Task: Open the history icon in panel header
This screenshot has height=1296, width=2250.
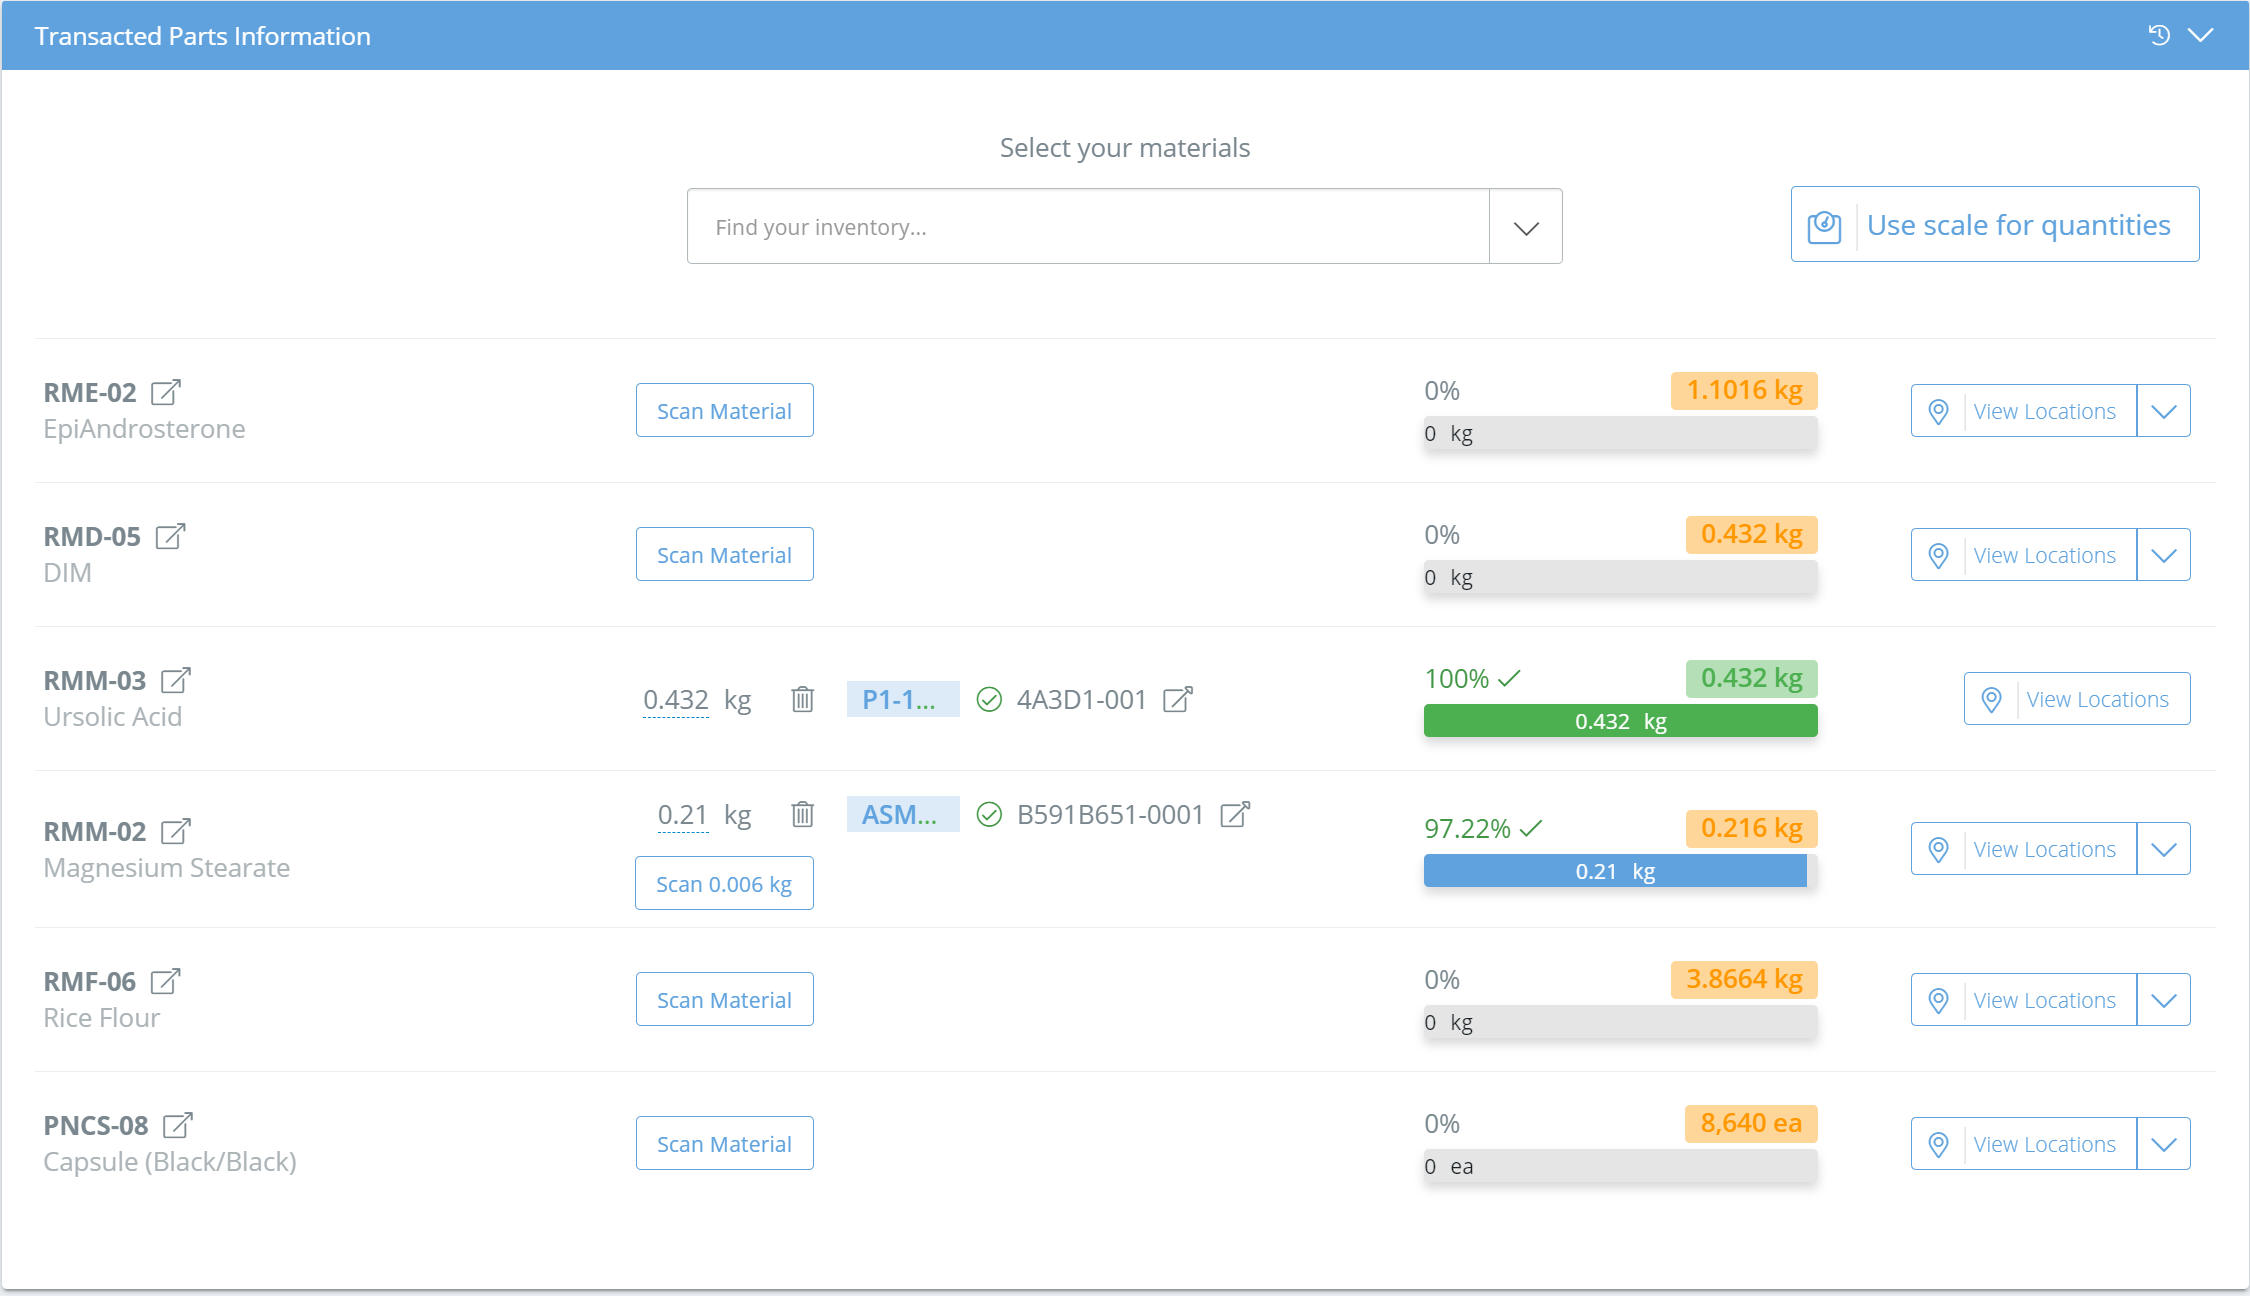Action: tap(2159, 35)
